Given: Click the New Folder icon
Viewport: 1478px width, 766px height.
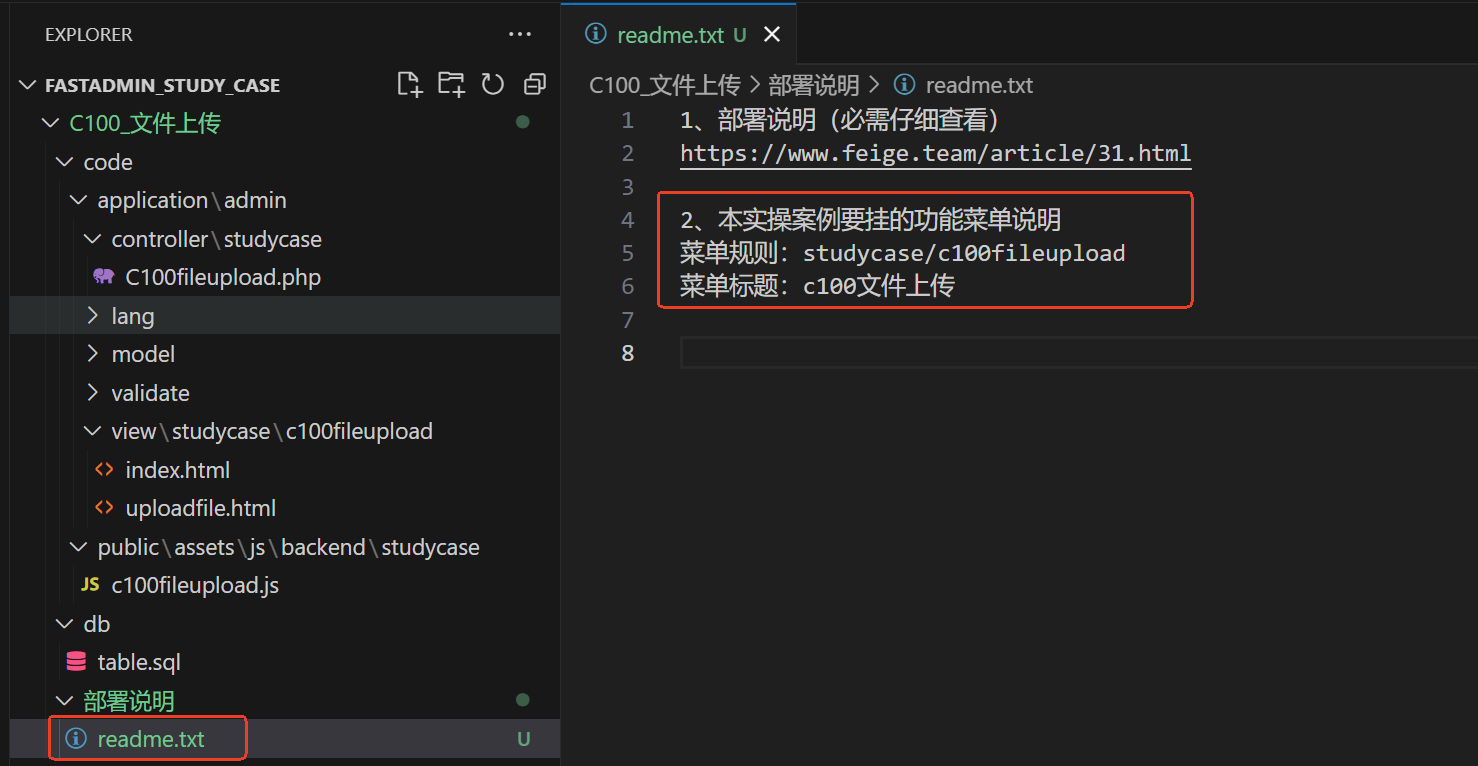Looking at the screenshot, I should coord(452,85).
